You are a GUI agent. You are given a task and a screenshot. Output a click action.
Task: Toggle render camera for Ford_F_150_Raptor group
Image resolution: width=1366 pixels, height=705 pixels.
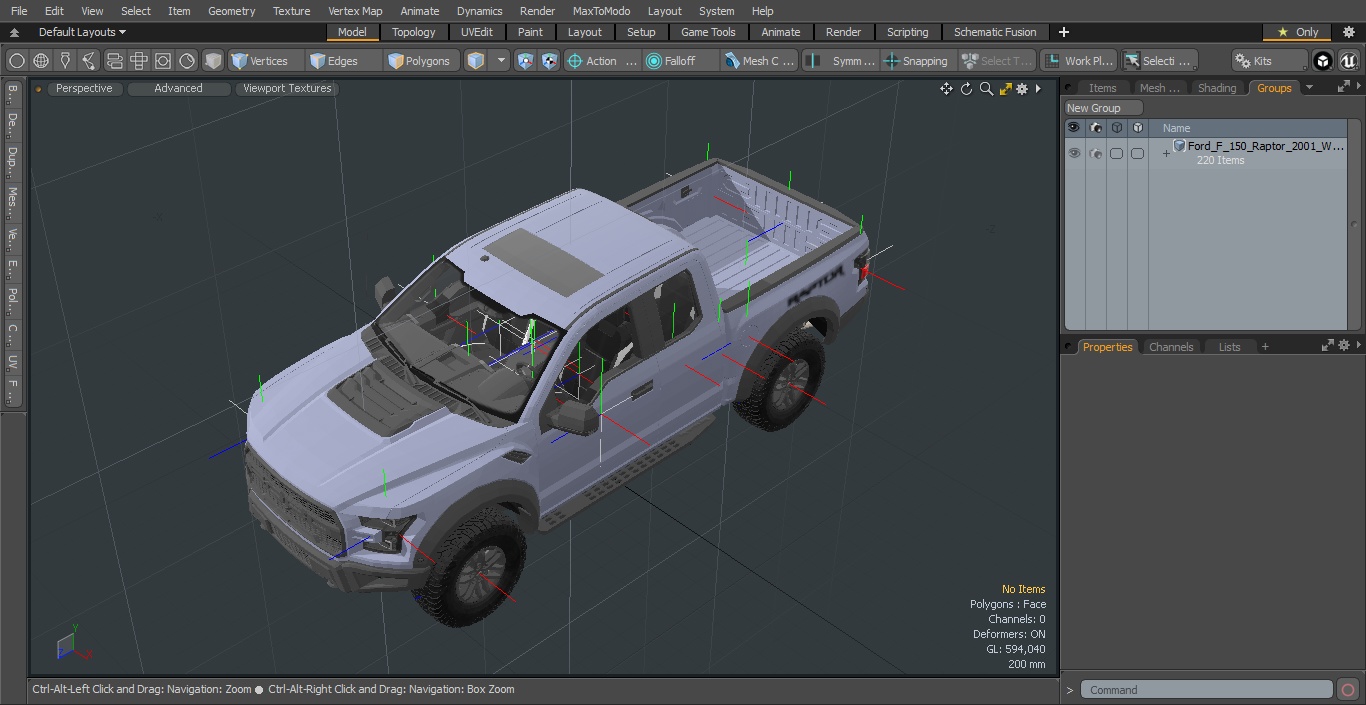(1095, 153)
